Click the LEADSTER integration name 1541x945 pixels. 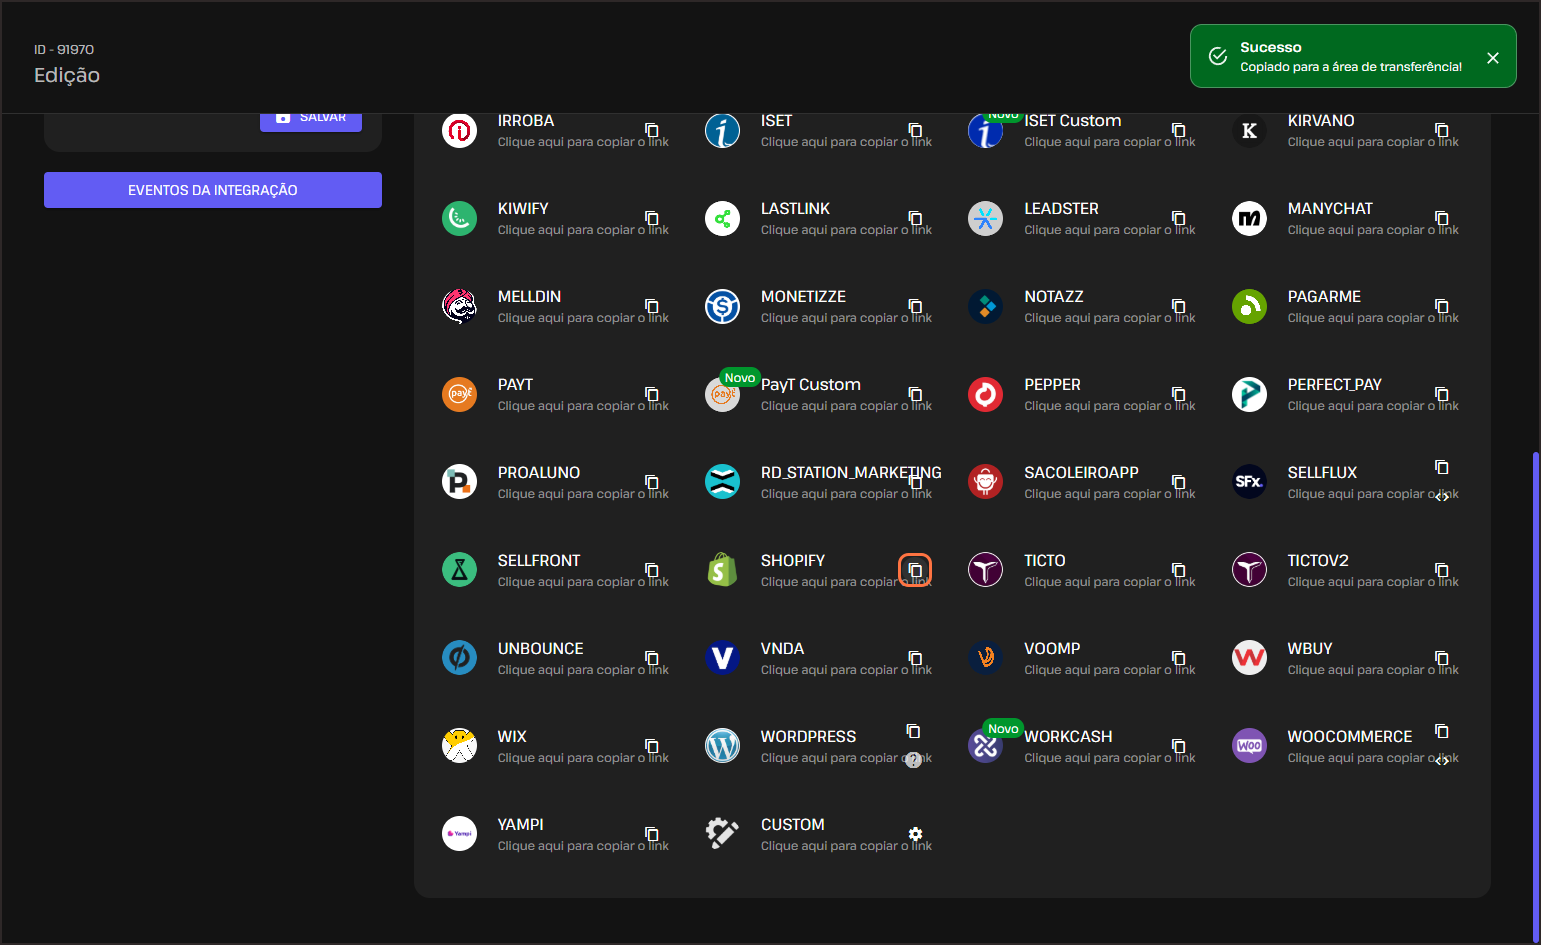[1061, 209]
